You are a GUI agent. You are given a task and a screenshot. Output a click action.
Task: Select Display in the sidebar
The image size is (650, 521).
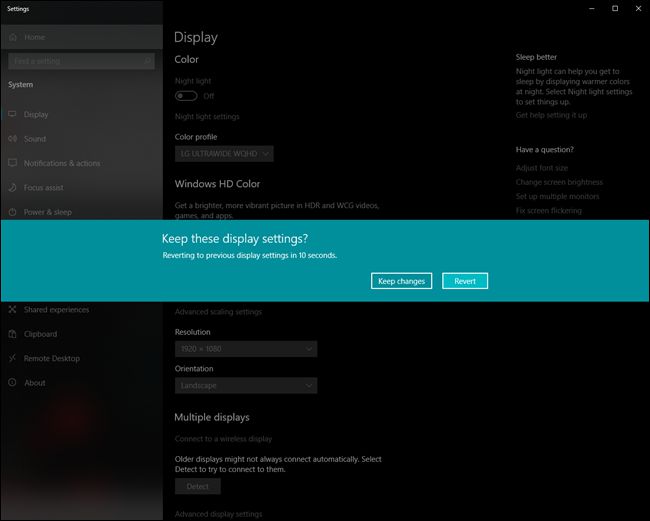82,114
